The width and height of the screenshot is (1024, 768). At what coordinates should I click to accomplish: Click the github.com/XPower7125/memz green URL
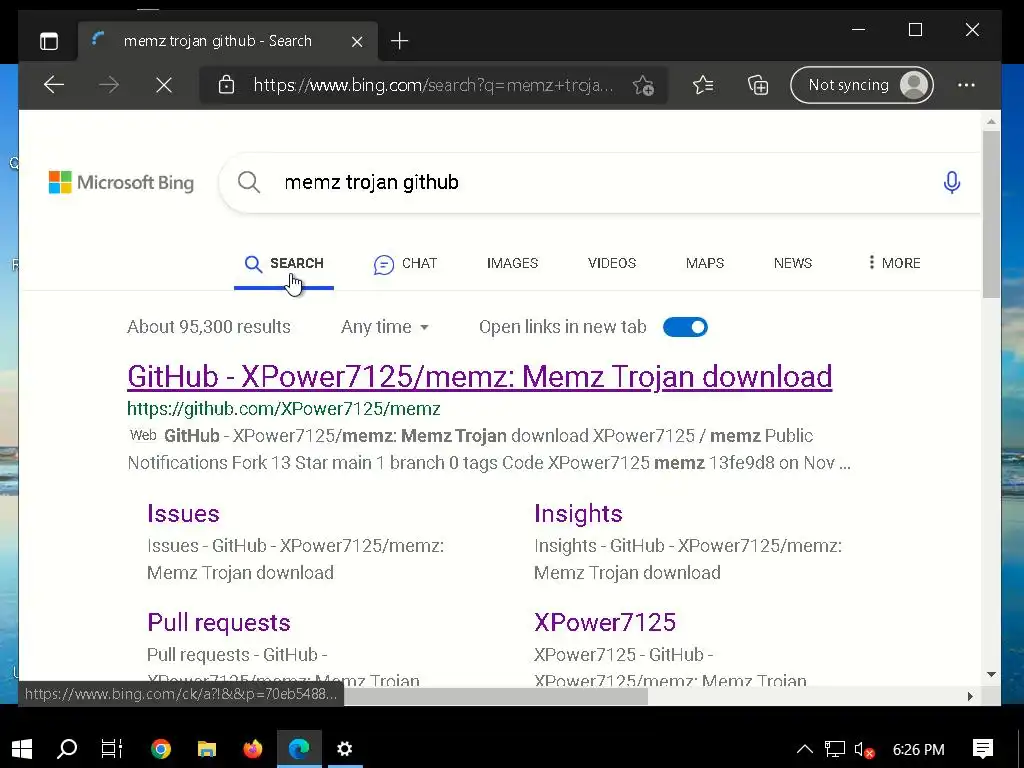coord(283,409)
